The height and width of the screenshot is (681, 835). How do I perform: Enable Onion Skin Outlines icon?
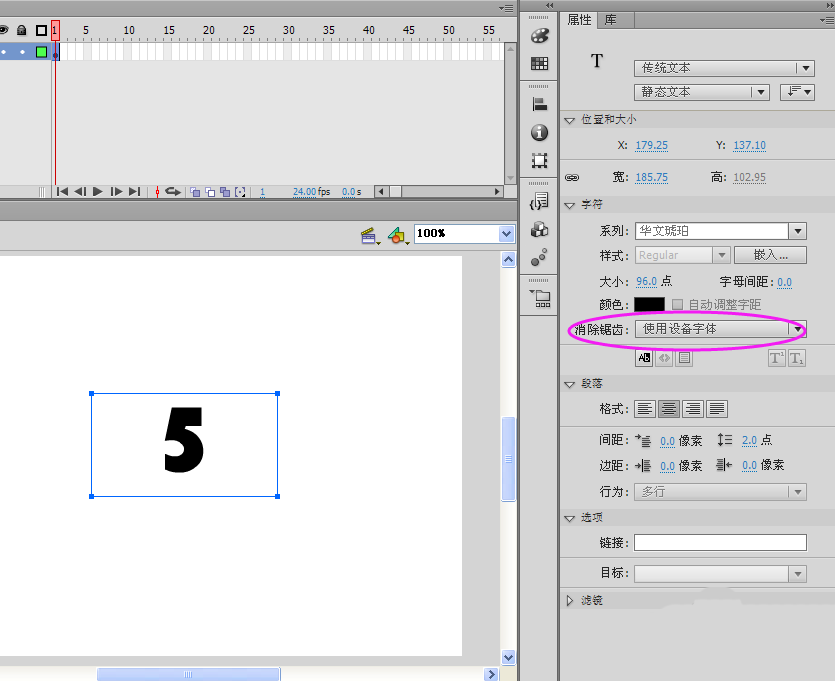tap(210, 192)
